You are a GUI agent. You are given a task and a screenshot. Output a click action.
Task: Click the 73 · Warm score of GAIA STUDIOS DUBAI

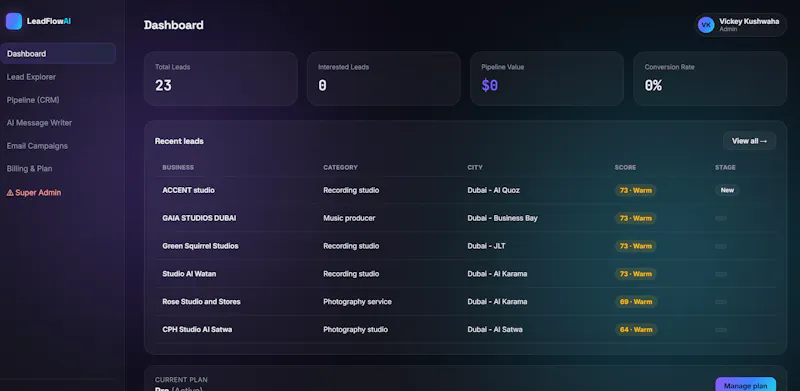[x=636, y=218]
